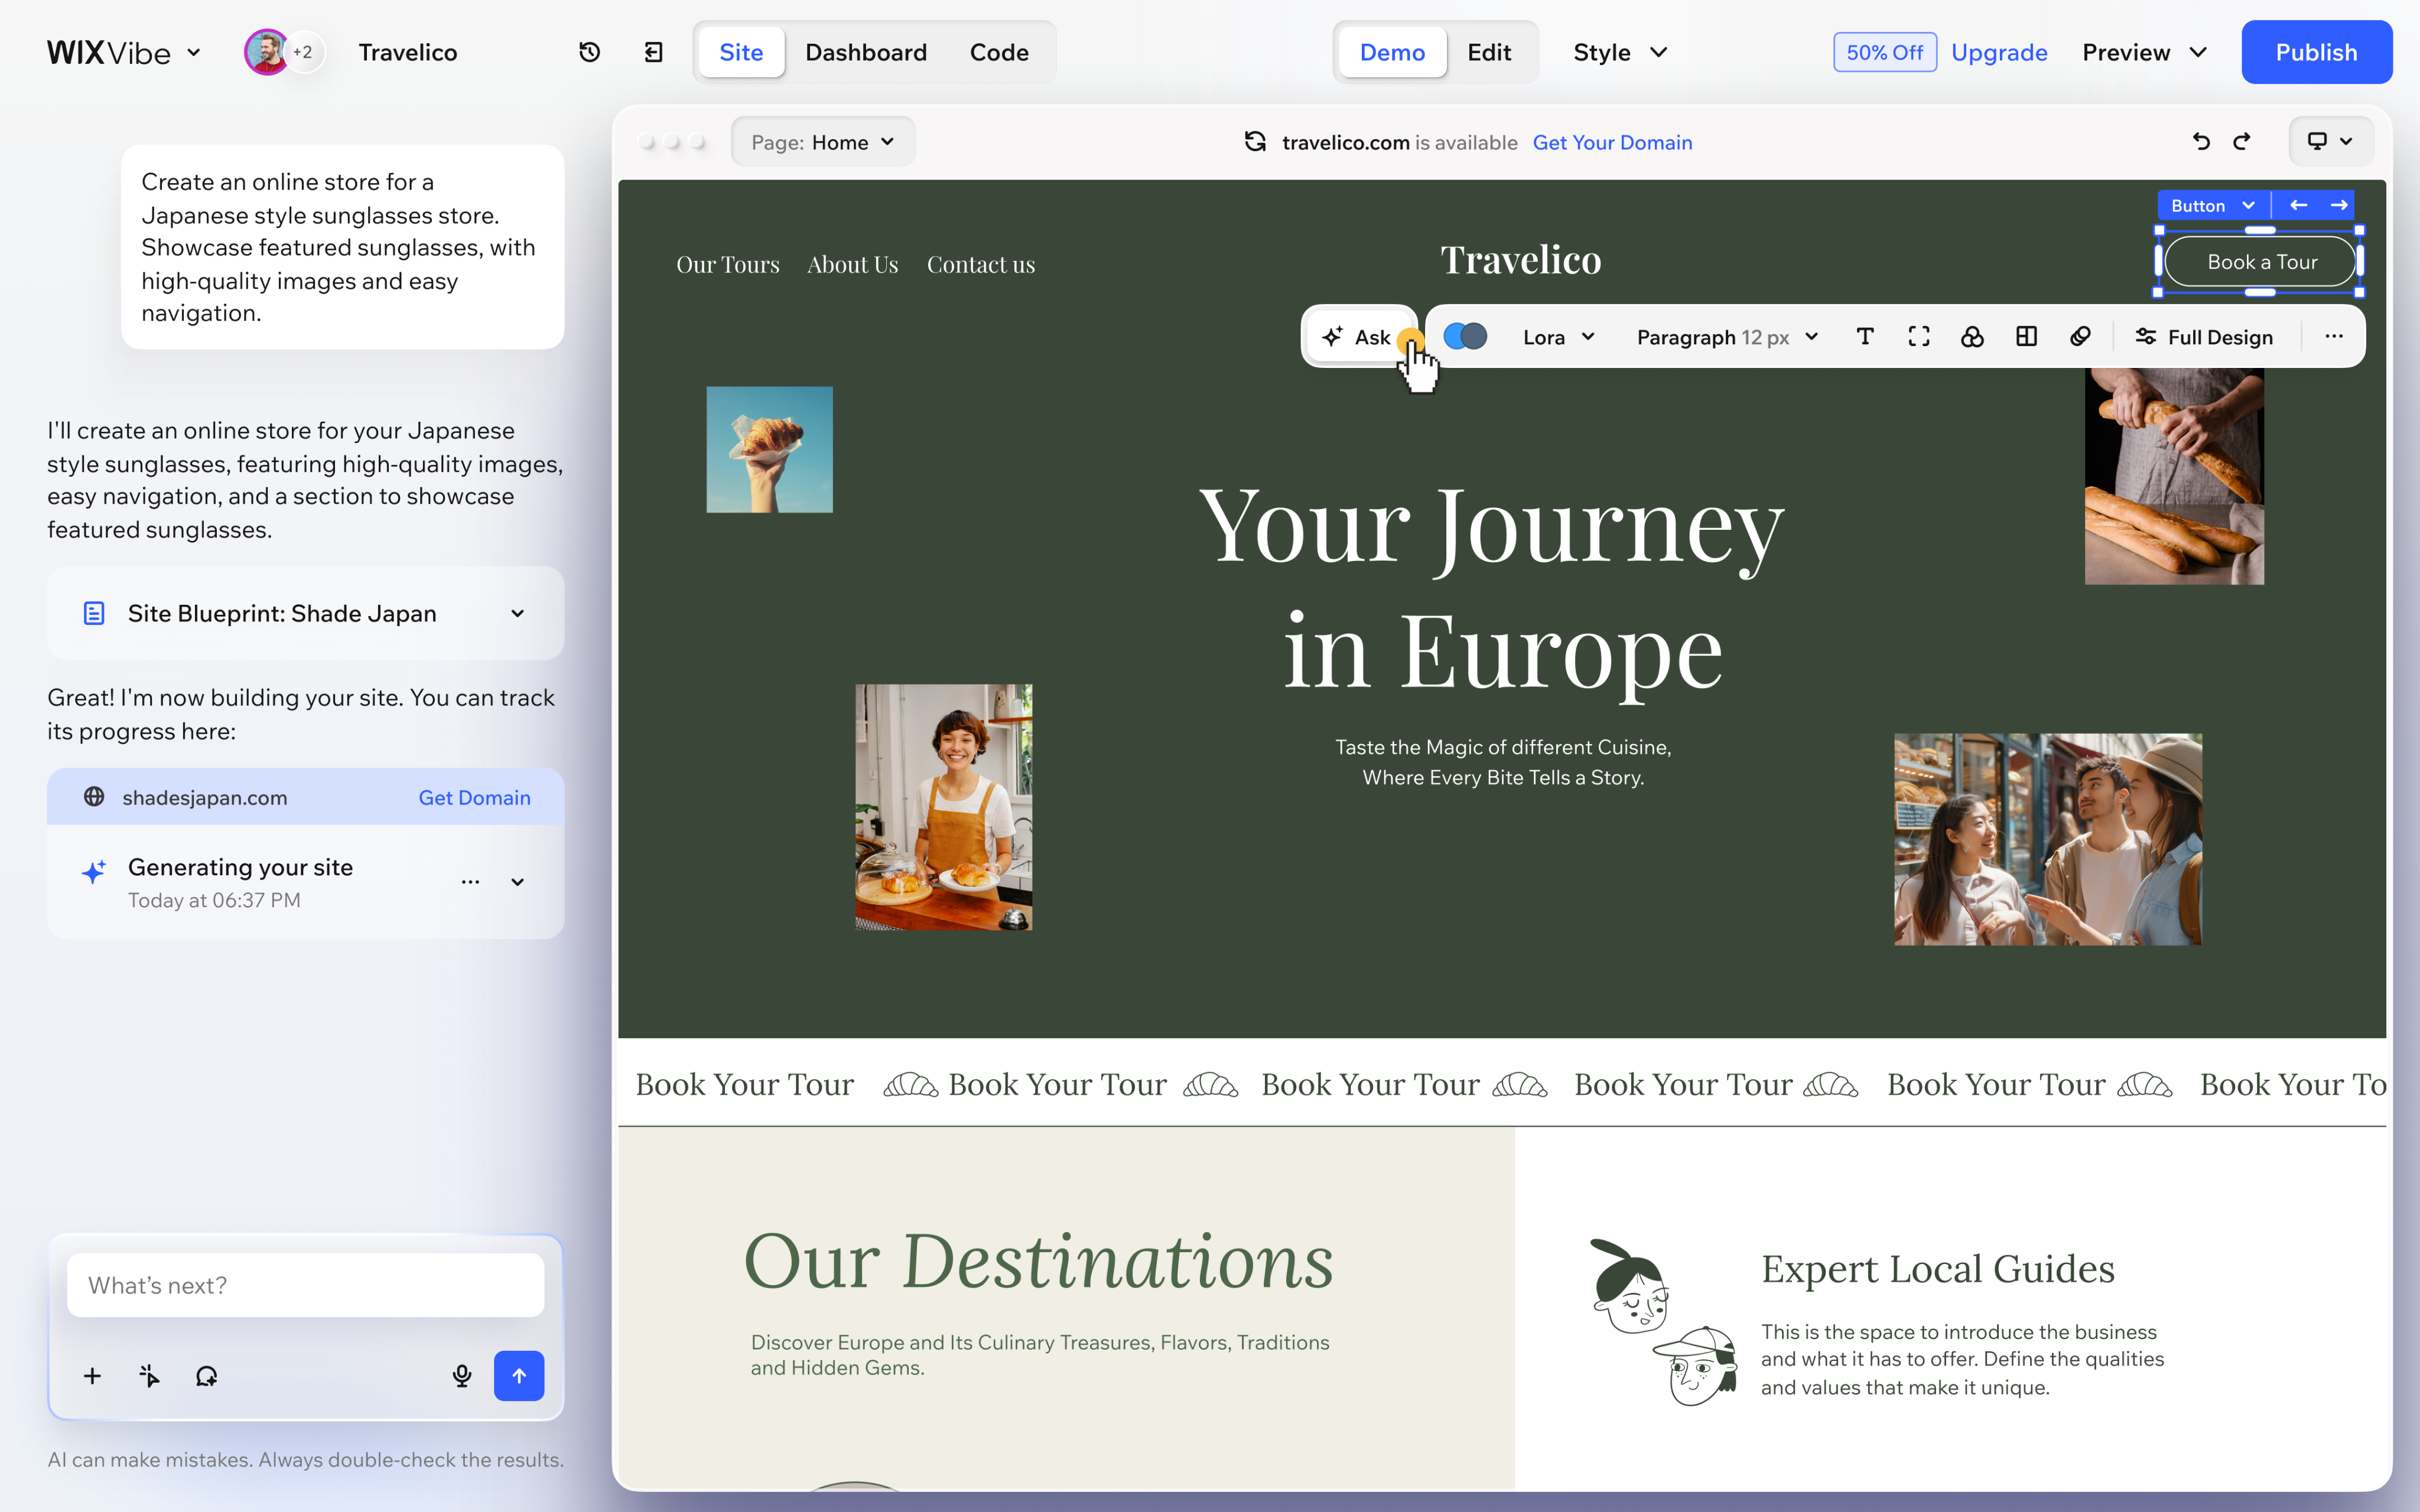Open the Lora font dropdown

[x=1558, y=337]
